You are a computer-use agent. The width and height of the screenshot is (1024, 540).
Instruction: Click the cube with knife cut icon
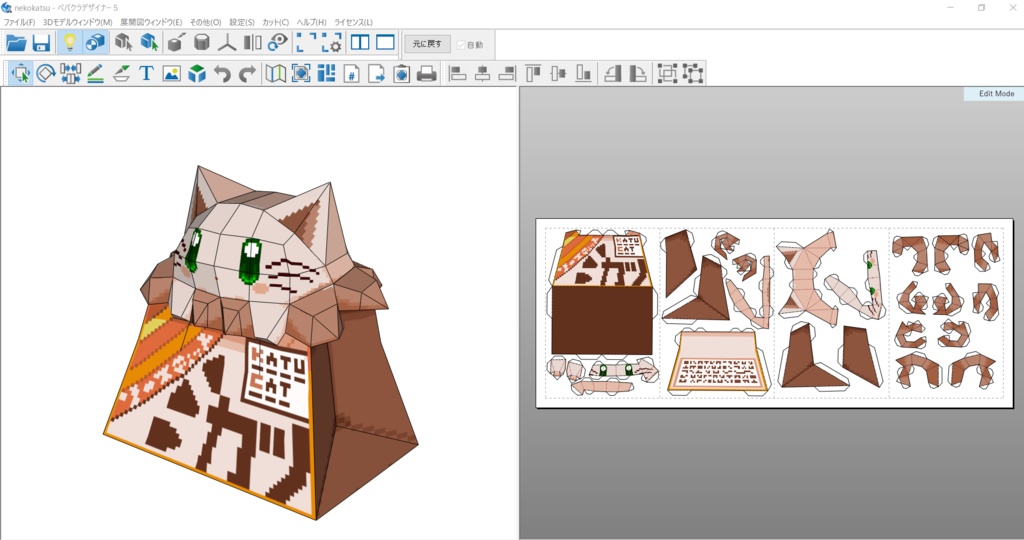(176, 43)
